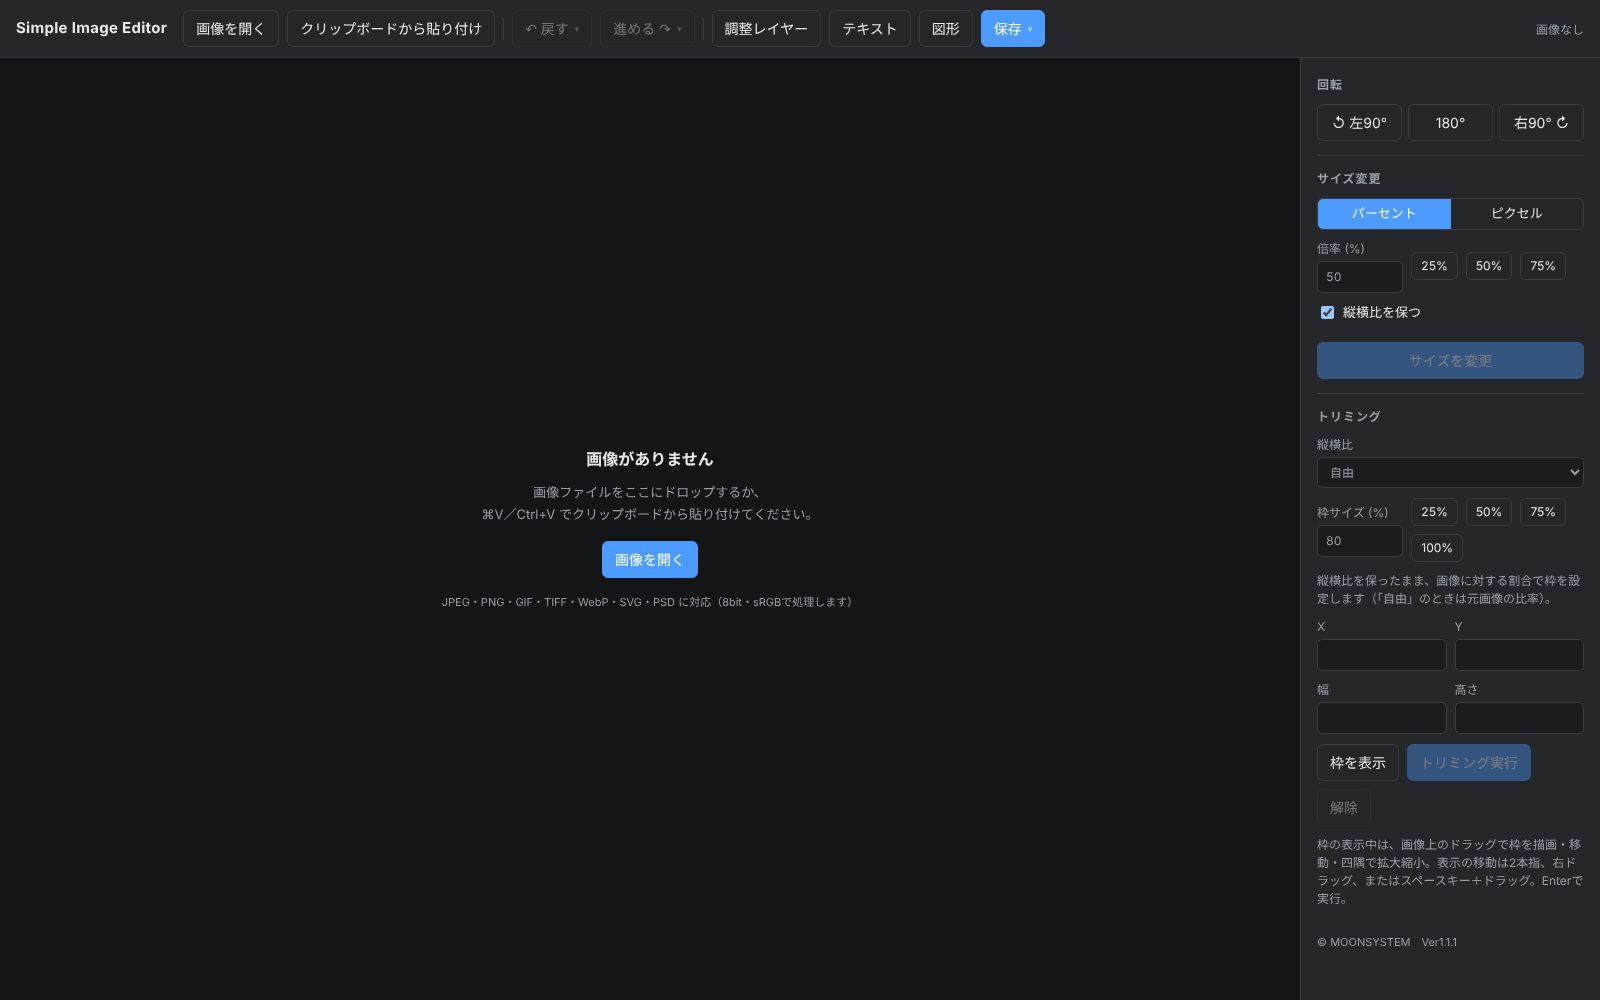Focus the 倍率 (%) input field
The image size is (1600, 1000).
coord(1359,277)
